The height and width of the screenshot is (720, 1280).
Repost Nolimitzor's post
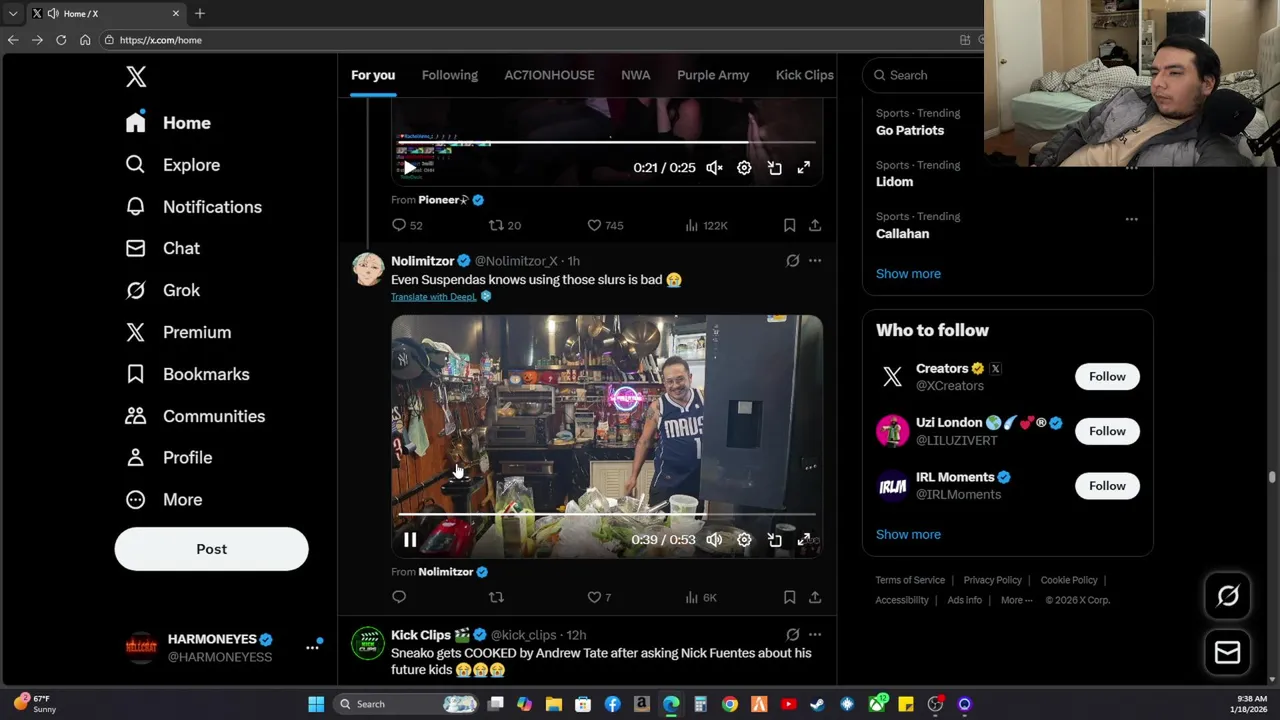point(496,597)
